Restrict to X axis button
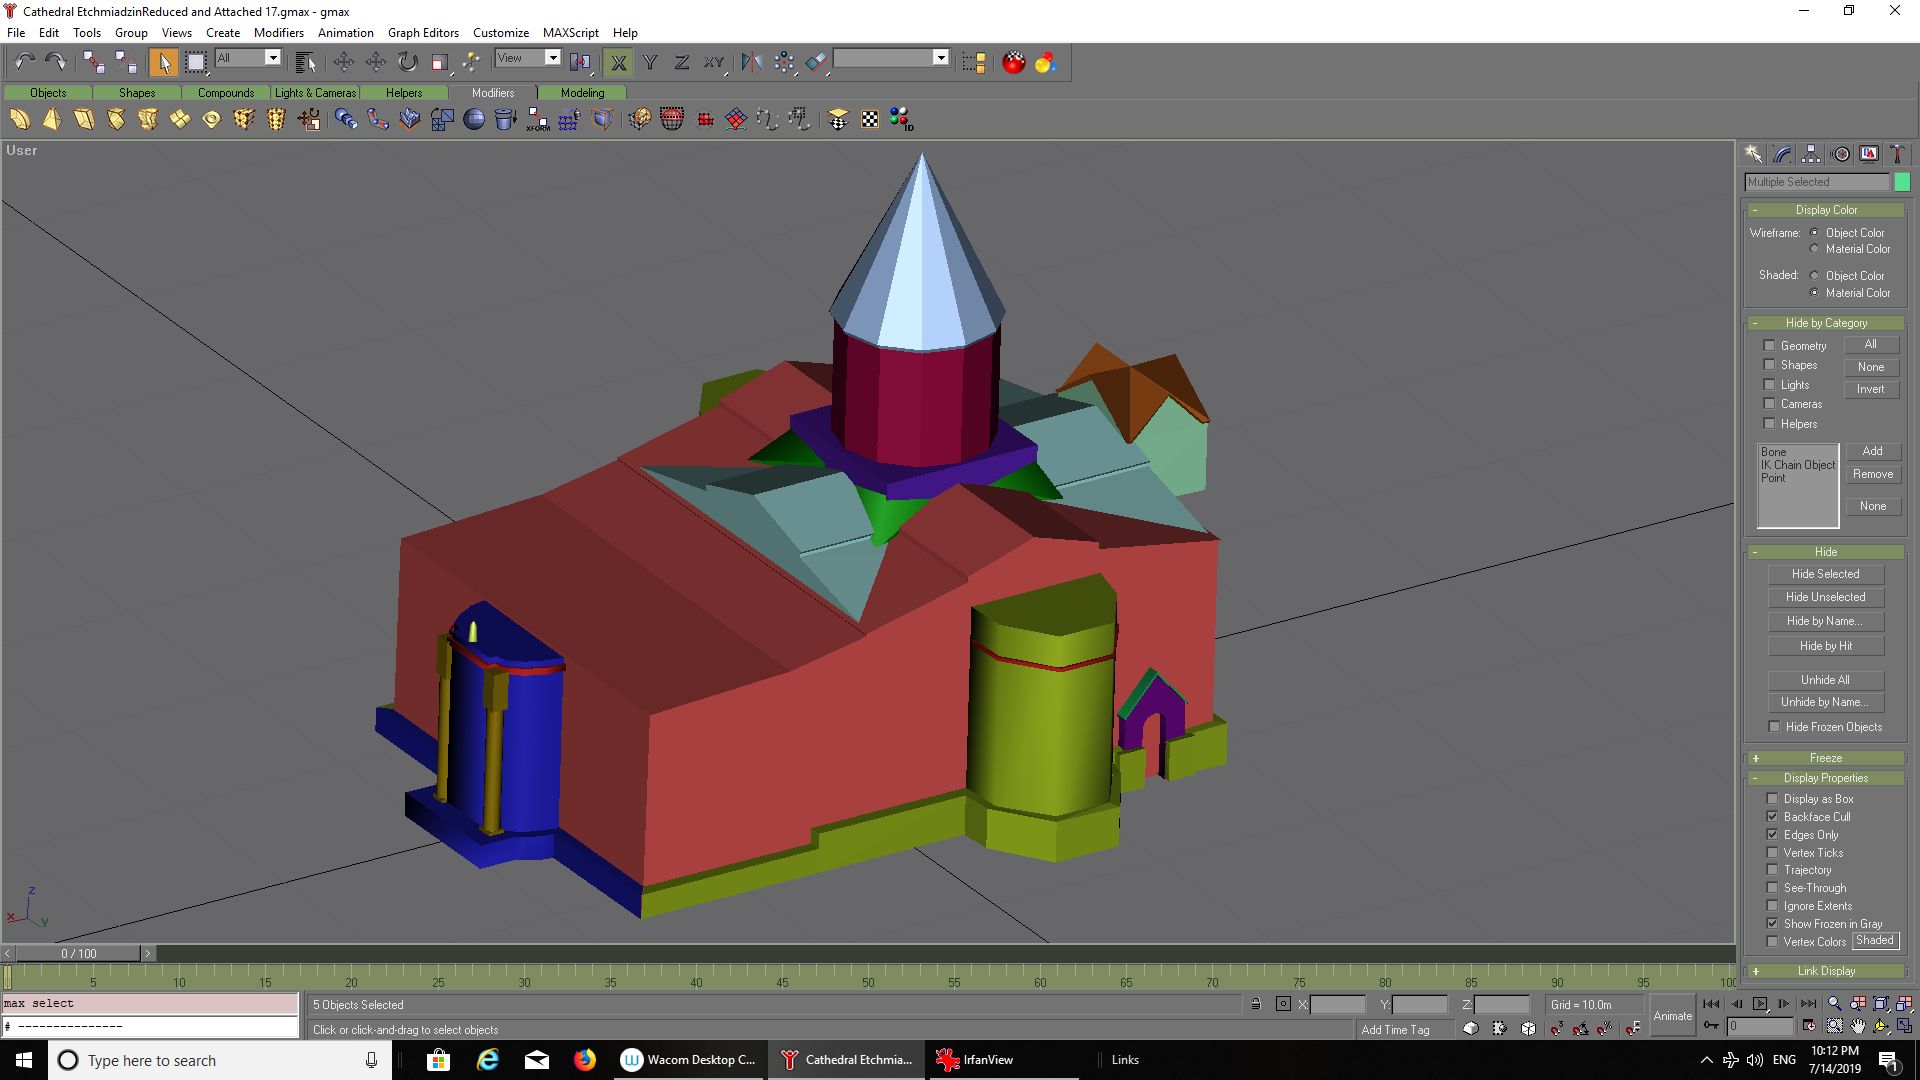1920x1080 pixels. tap(619, 63)
